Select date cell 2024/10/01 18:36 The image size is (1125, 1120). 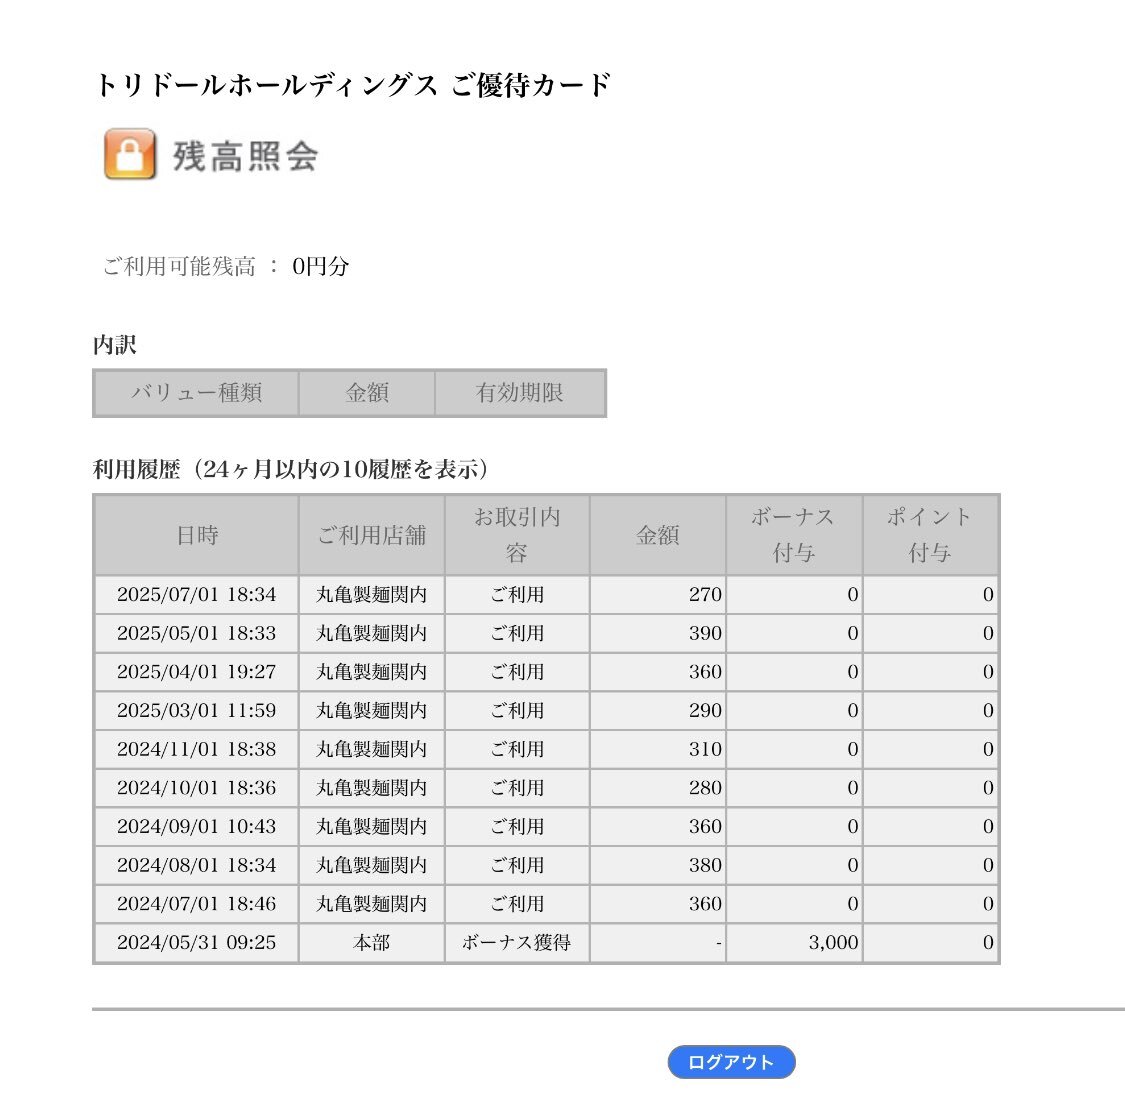pos(197,789)
